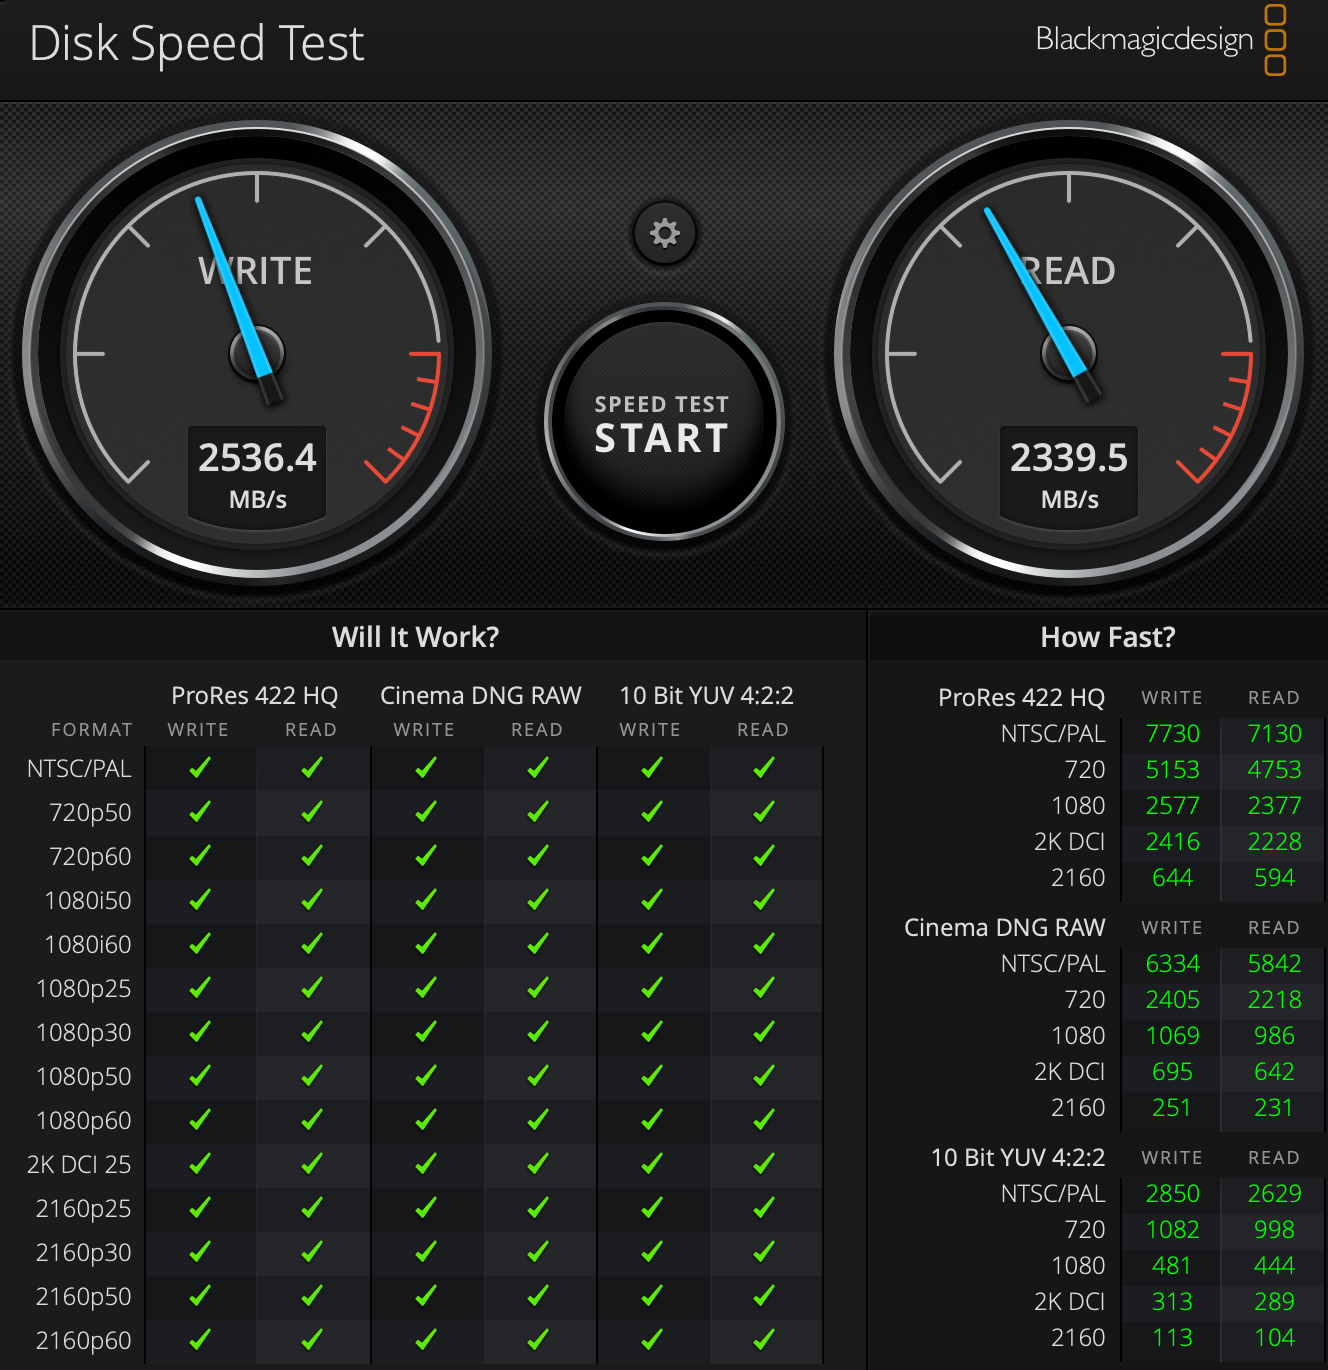1328x1370 pixels.
Task: Click the 2536.4 MB/s write readout
Action: coord(257,472)
